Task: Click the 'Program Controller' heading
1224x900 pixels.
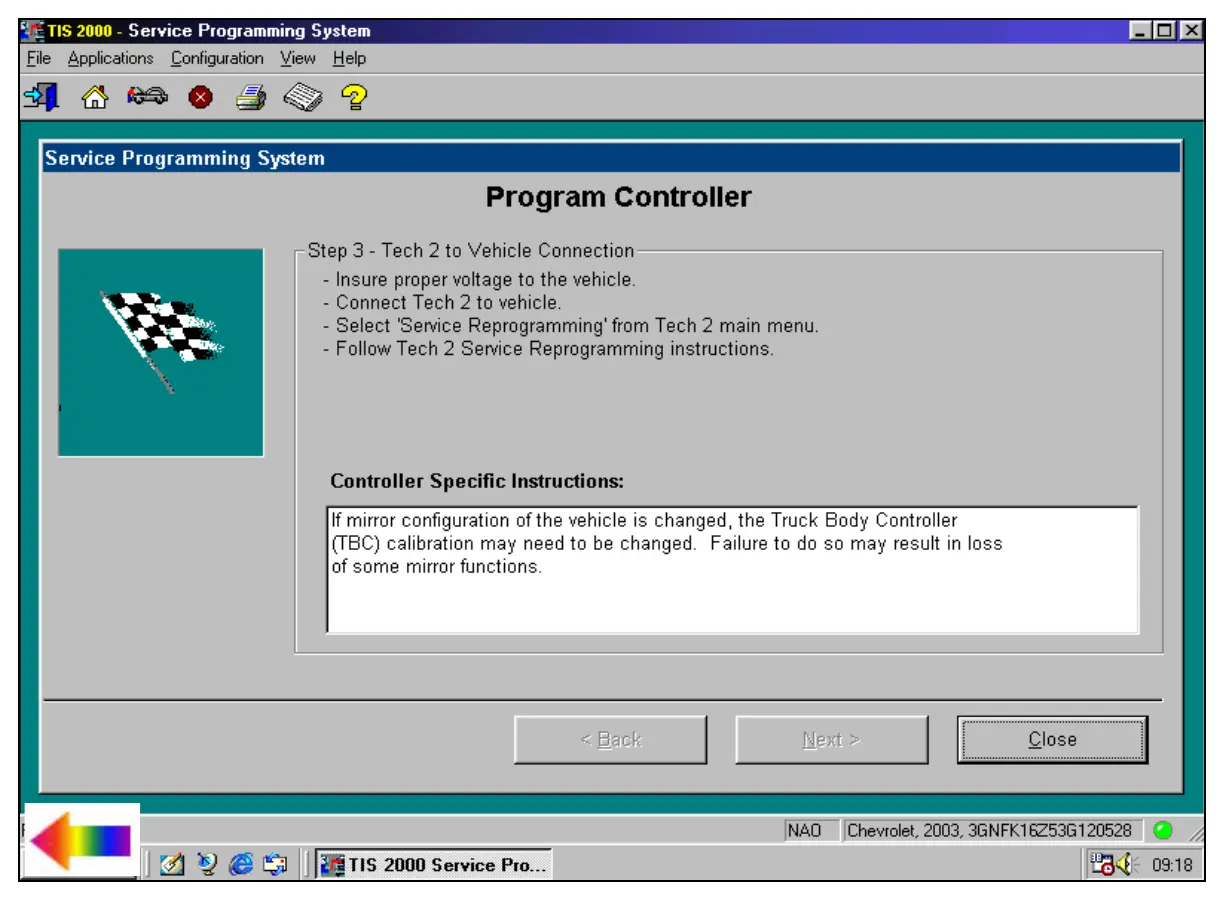Action: click(x=618, y=197)
